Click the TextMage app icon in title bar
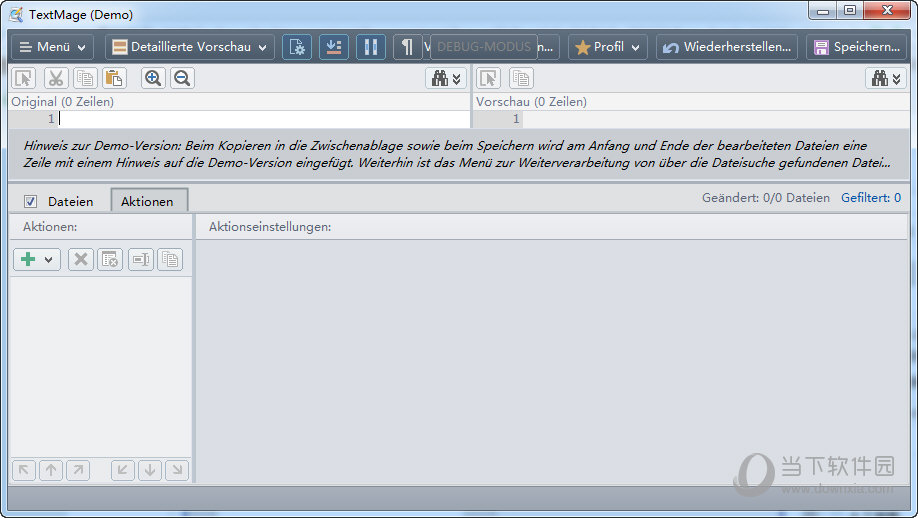Image resolution: width=918 pixels, height=518 pixels. click(x=16, y=15)
